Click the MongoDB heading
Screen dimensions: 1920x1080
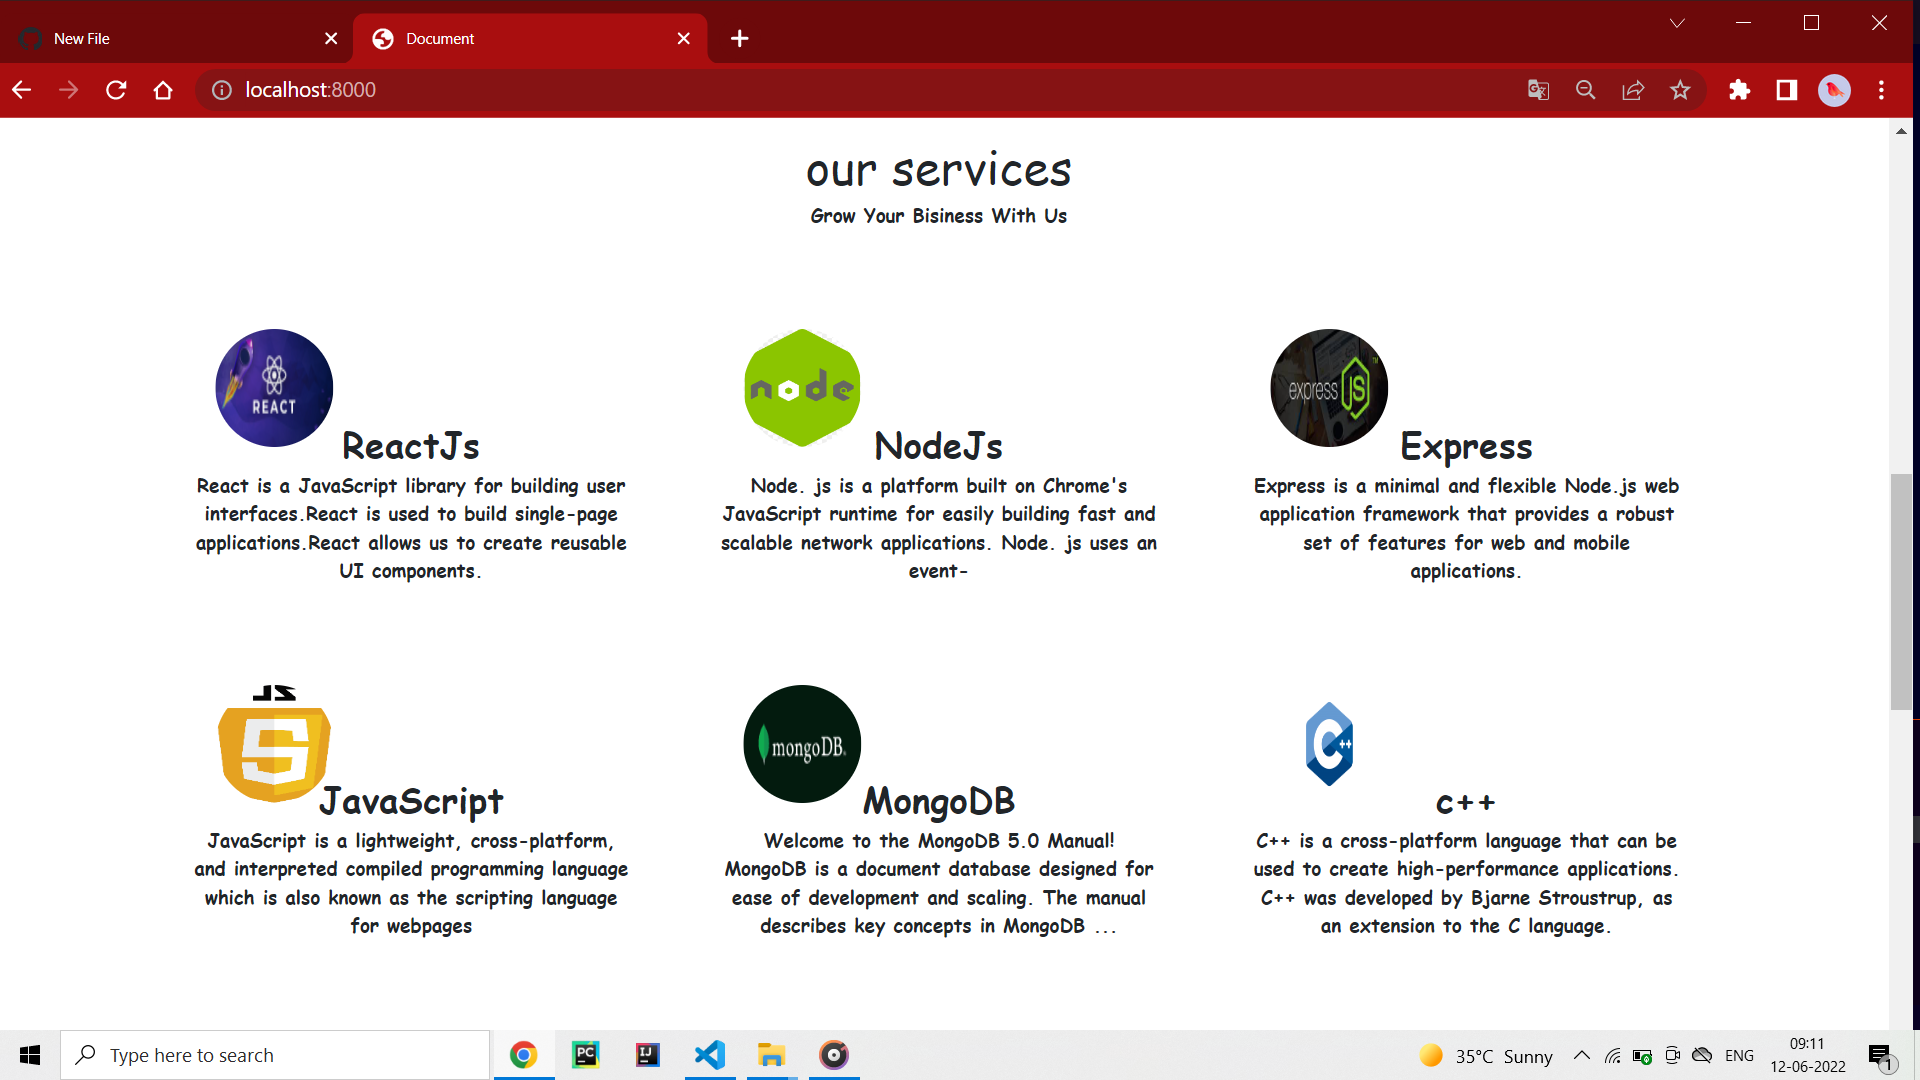939,801
